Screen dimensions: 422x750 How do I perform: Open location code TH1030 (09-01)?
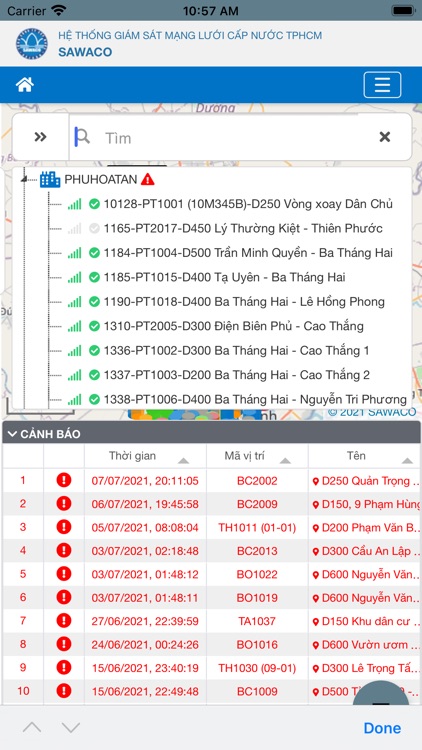pyautogui.click(x=257, y=668)
